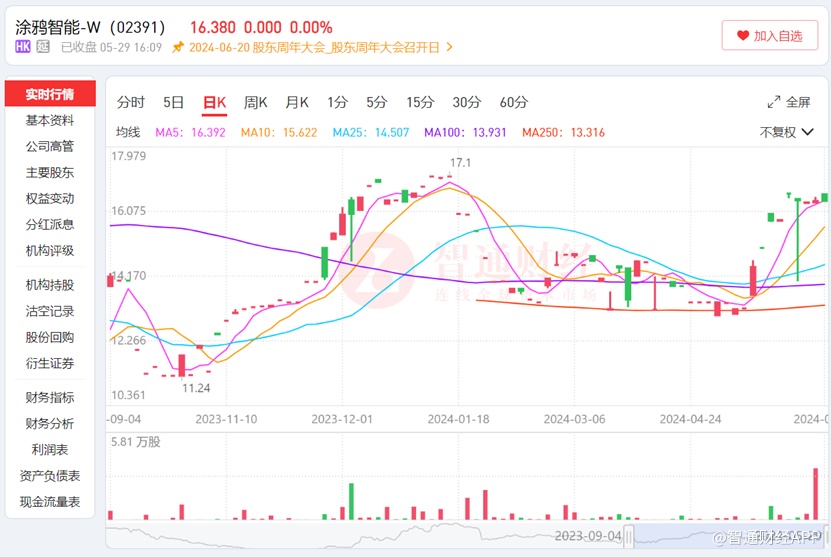This screenshot has width=831, height=557.
Task: Open 股份回购 in the sidebar
Action: [x=50, y=337]
